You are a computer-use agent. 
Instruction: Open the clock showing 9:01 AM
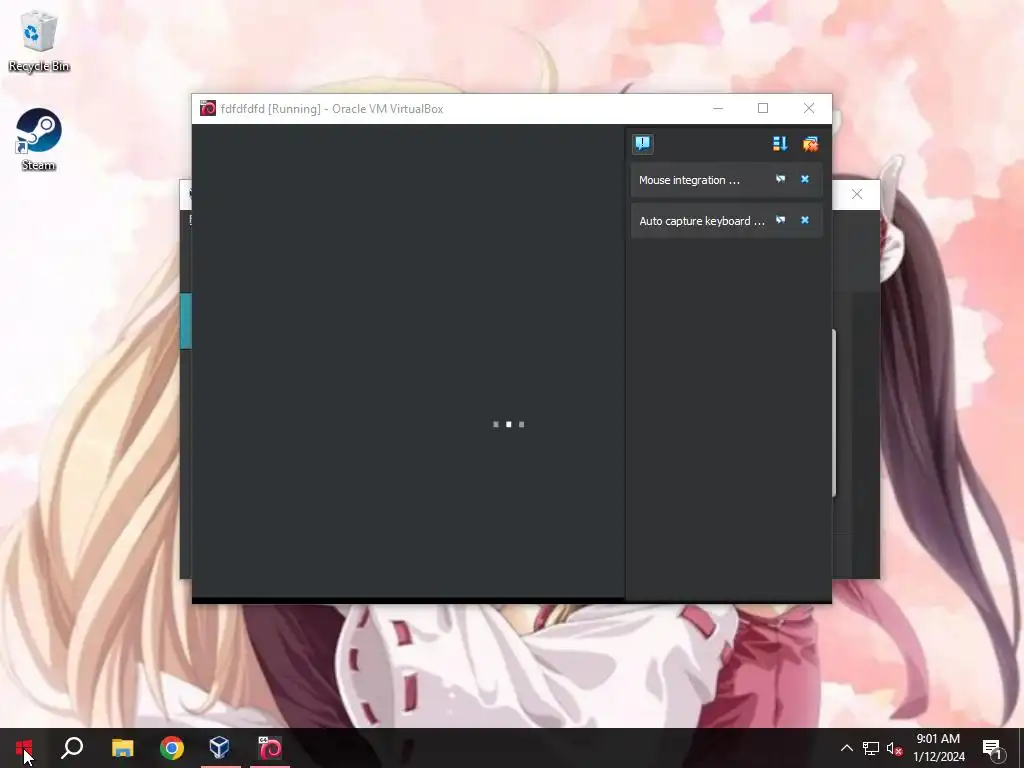pos(938,748)
